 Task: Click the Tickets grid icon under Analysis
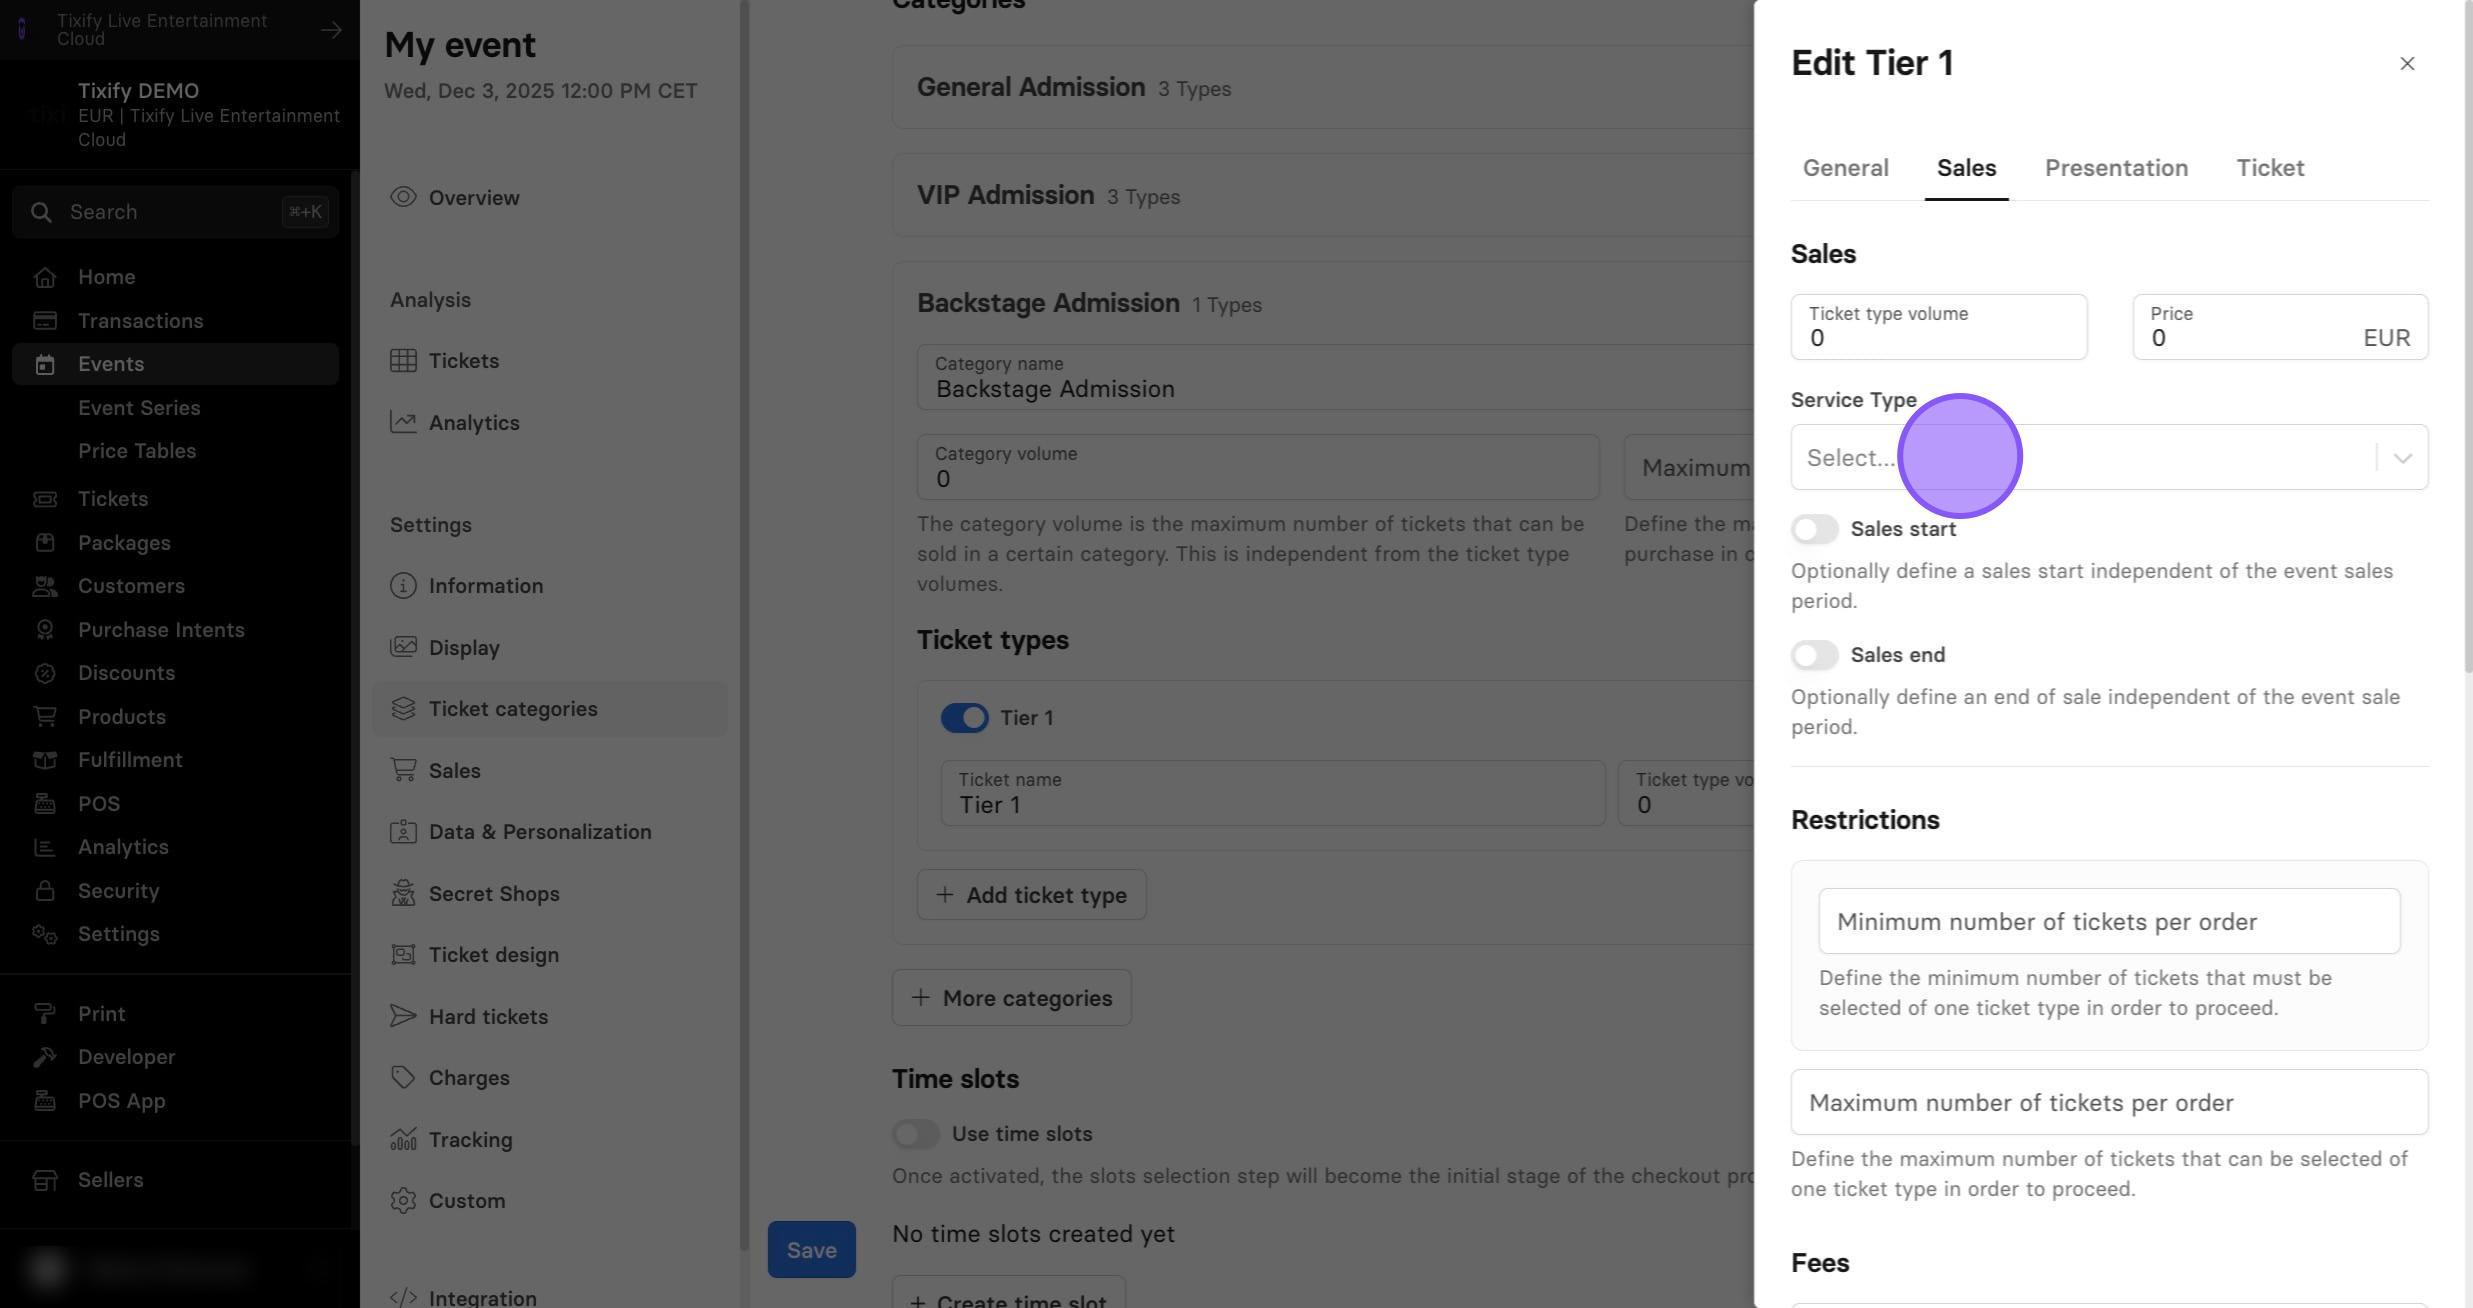coord(403,361)
